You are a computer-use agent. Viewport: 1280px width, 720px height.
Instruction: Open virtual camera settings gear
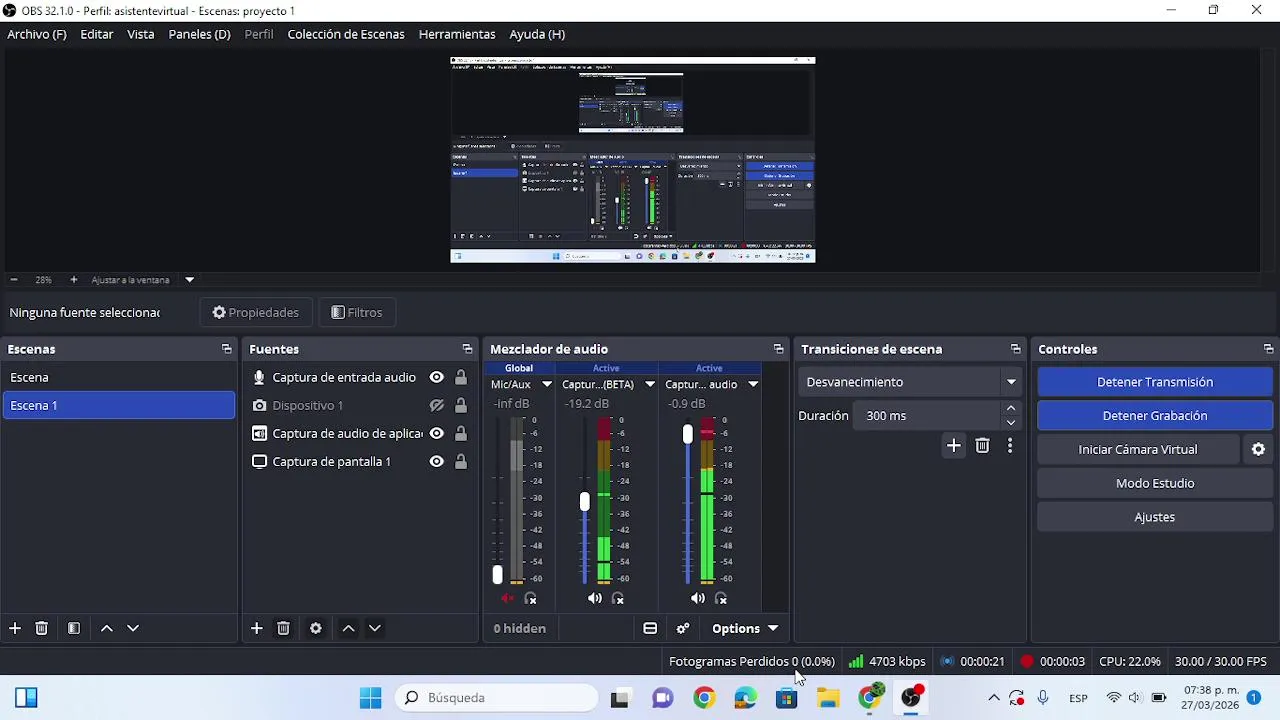point(1259,450)
